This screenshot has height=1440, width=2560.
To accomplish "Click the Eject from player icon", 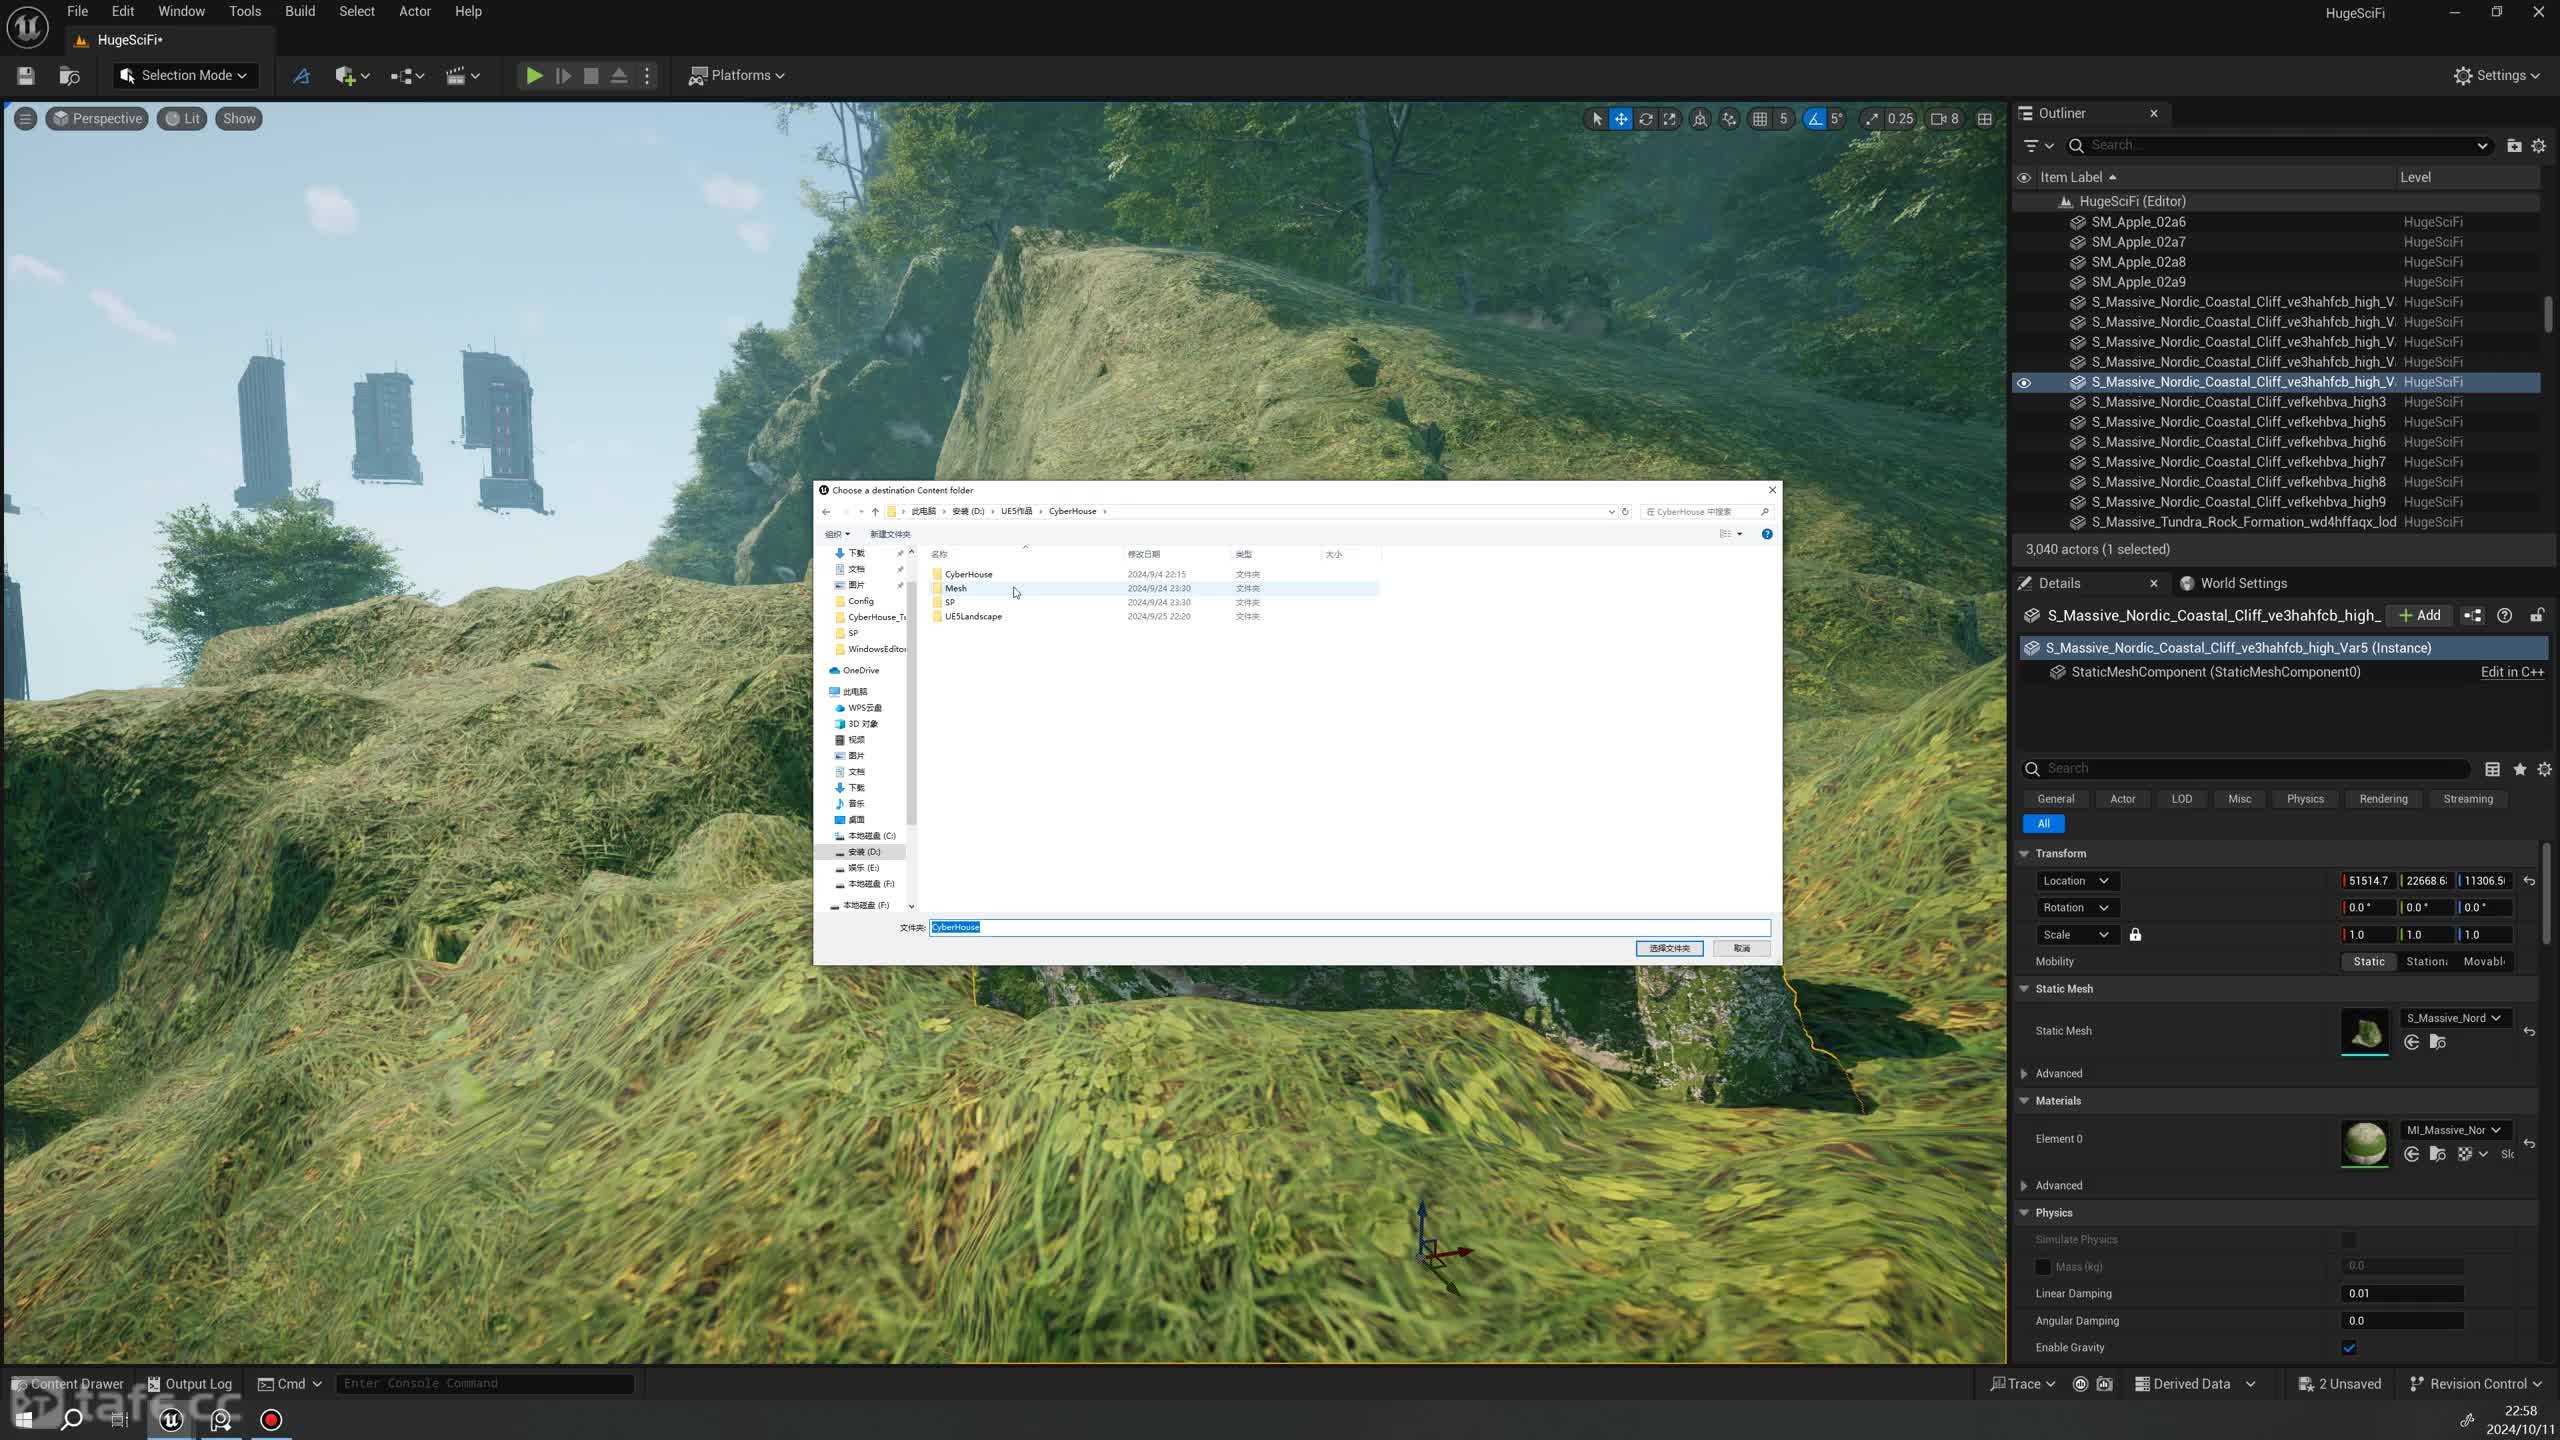I will tap(619, 76).
